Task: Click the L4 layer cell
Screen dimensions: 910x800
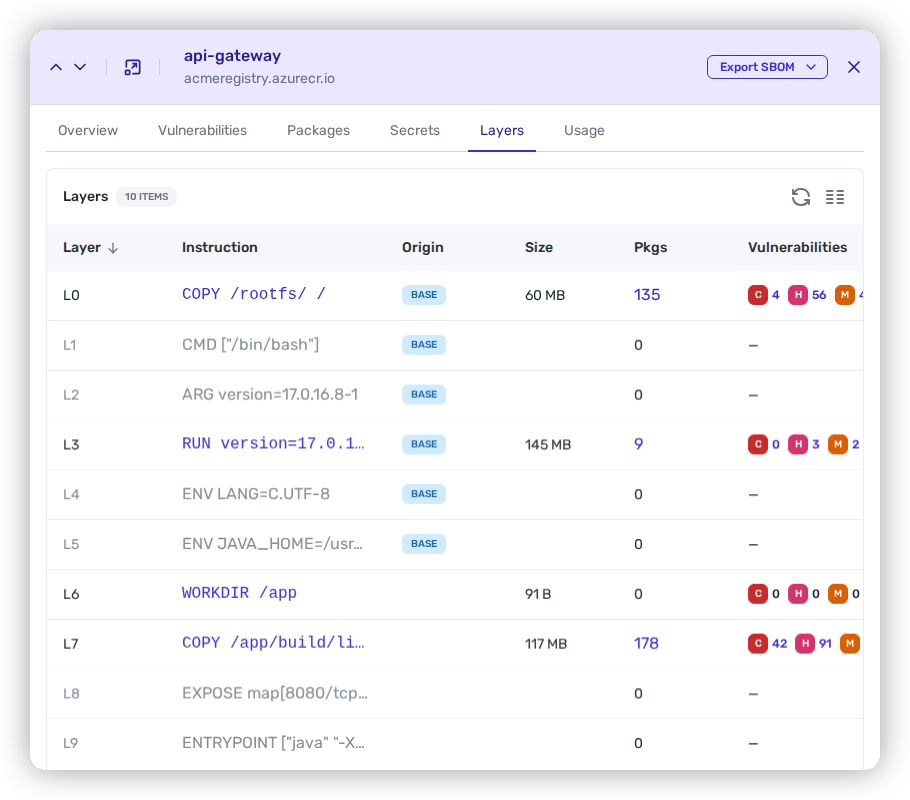Action: click(x=71, y=495)
